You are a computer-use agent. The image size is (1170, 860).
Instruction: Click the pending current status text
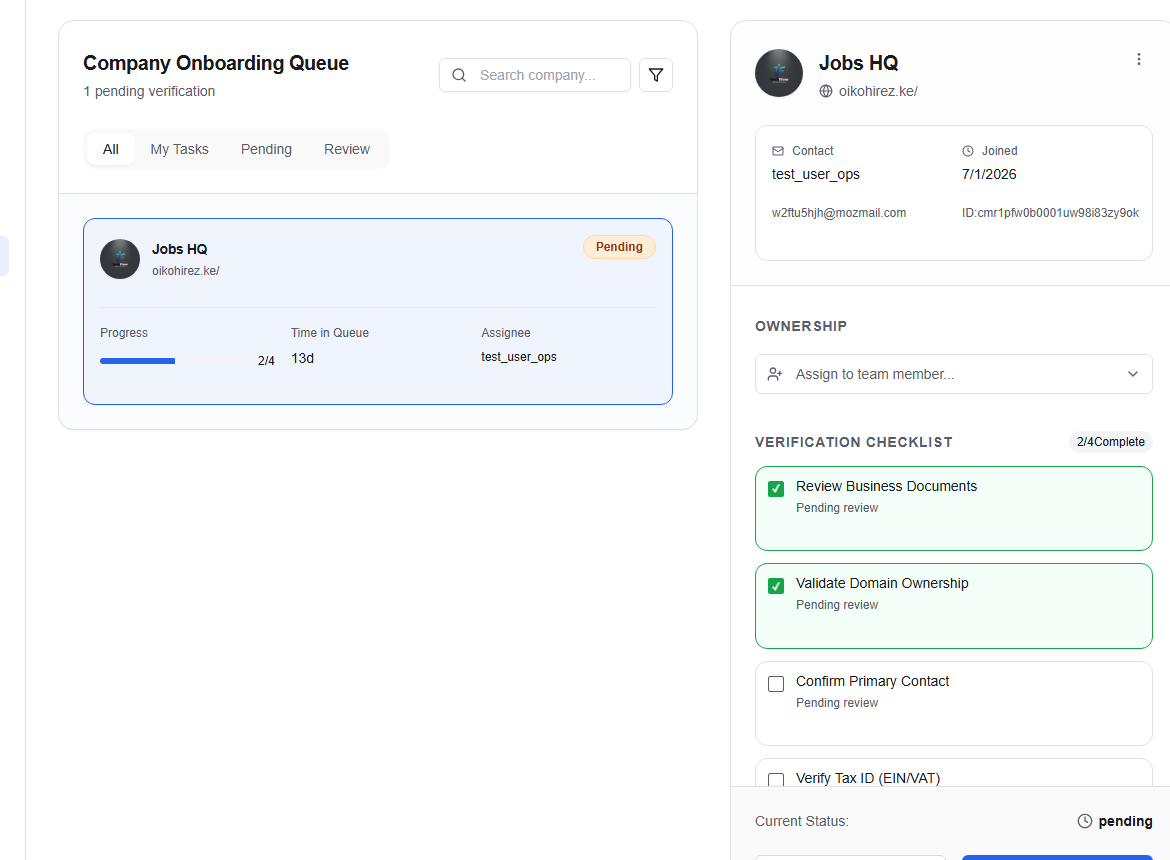click(x=1125, y=821)
